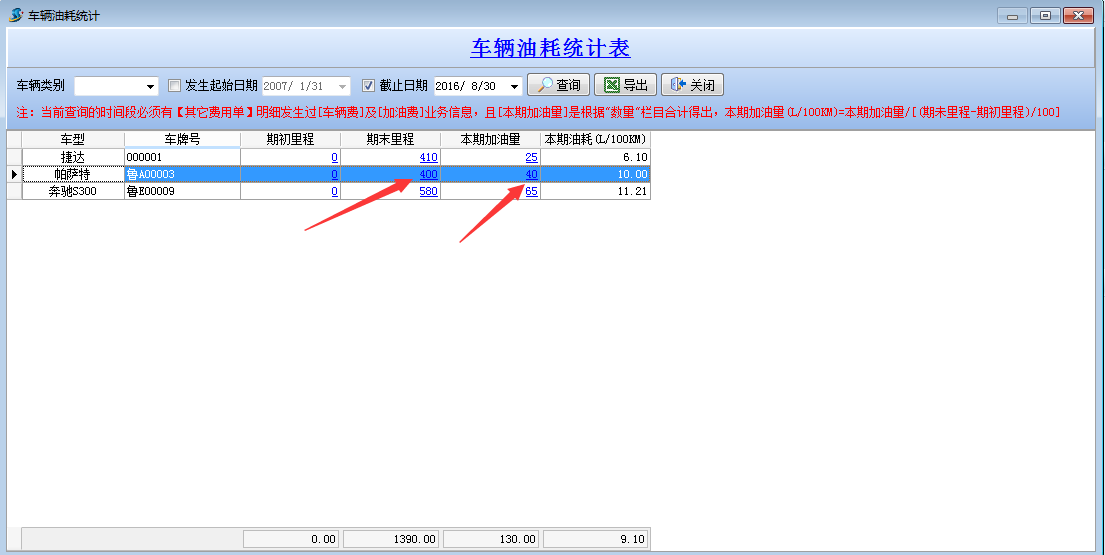This screenshot has height=555, width=1105.
Task: Enable the 发生起始日期 checkbox
Action: click(175, 86)
